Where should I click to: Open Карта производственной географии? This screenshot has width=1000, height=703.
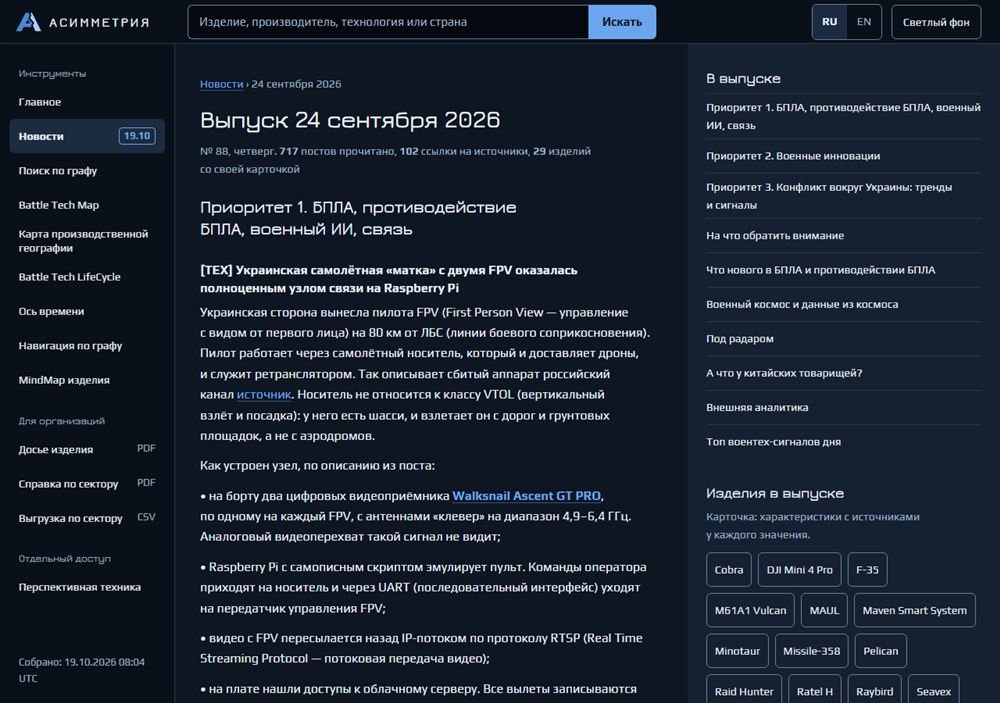[x=87, y=241]
